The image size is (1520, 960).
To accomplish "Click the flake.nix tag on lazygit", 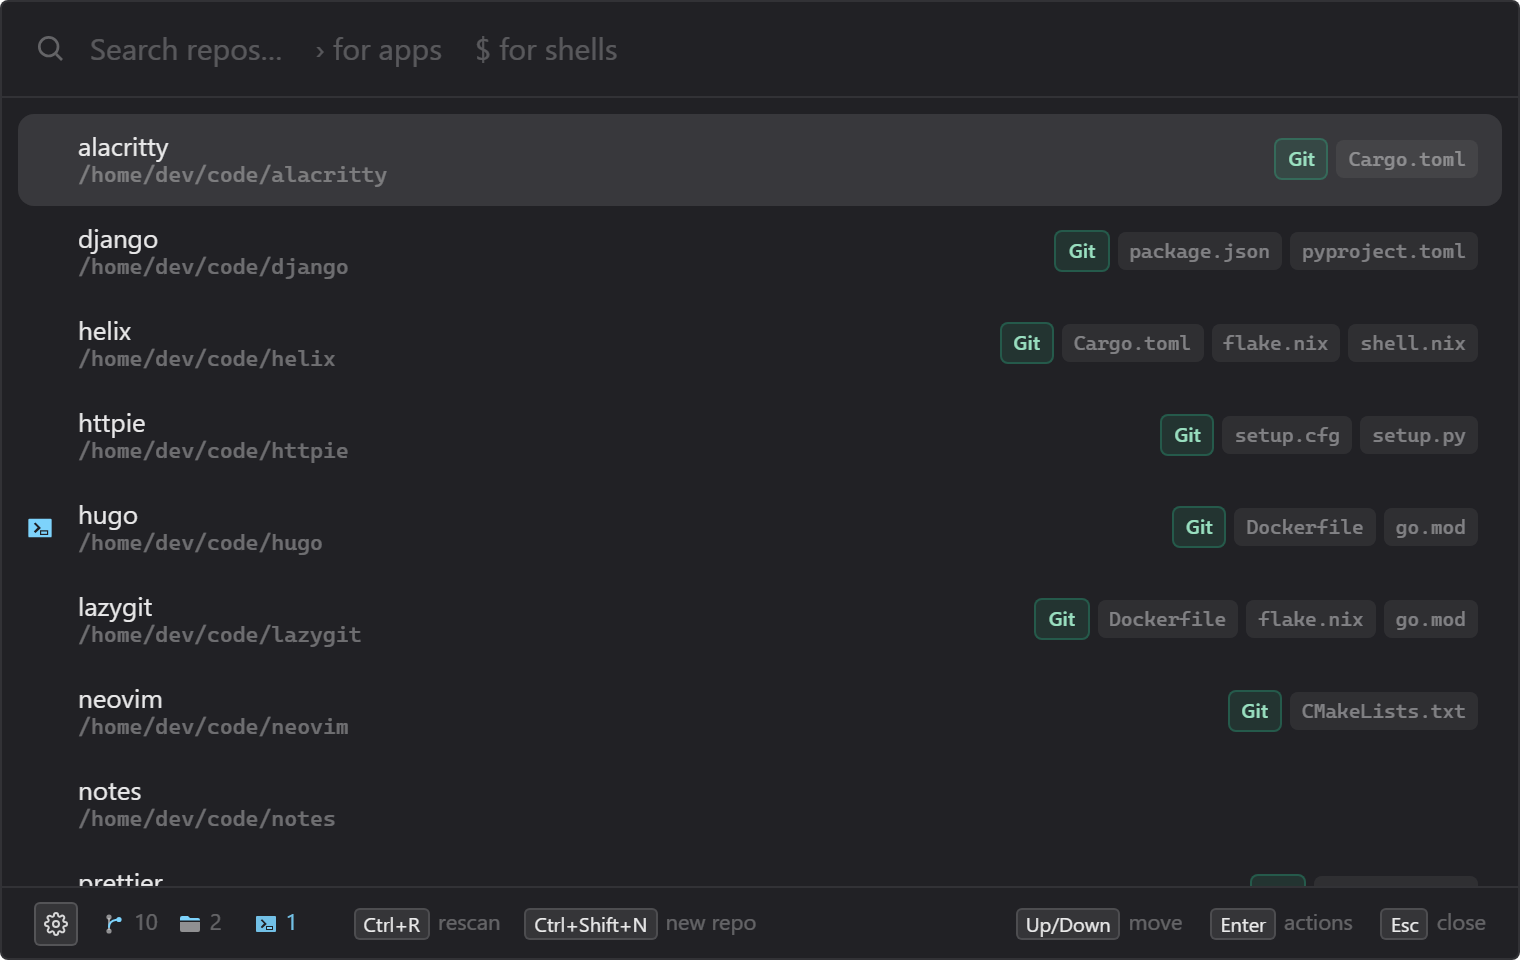I will pyautogui.click(x=1311, y=619).
